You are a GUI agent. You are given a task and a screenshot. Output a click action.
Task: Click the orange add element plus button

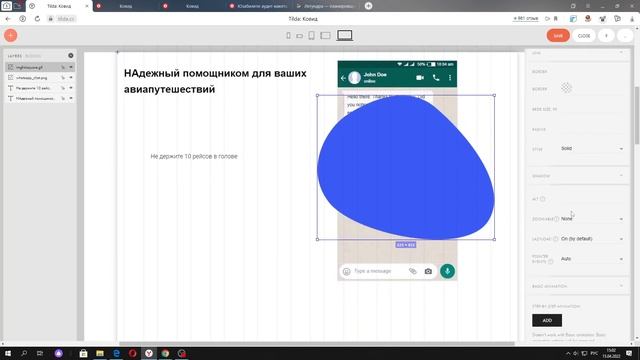[x=11, y=36]
